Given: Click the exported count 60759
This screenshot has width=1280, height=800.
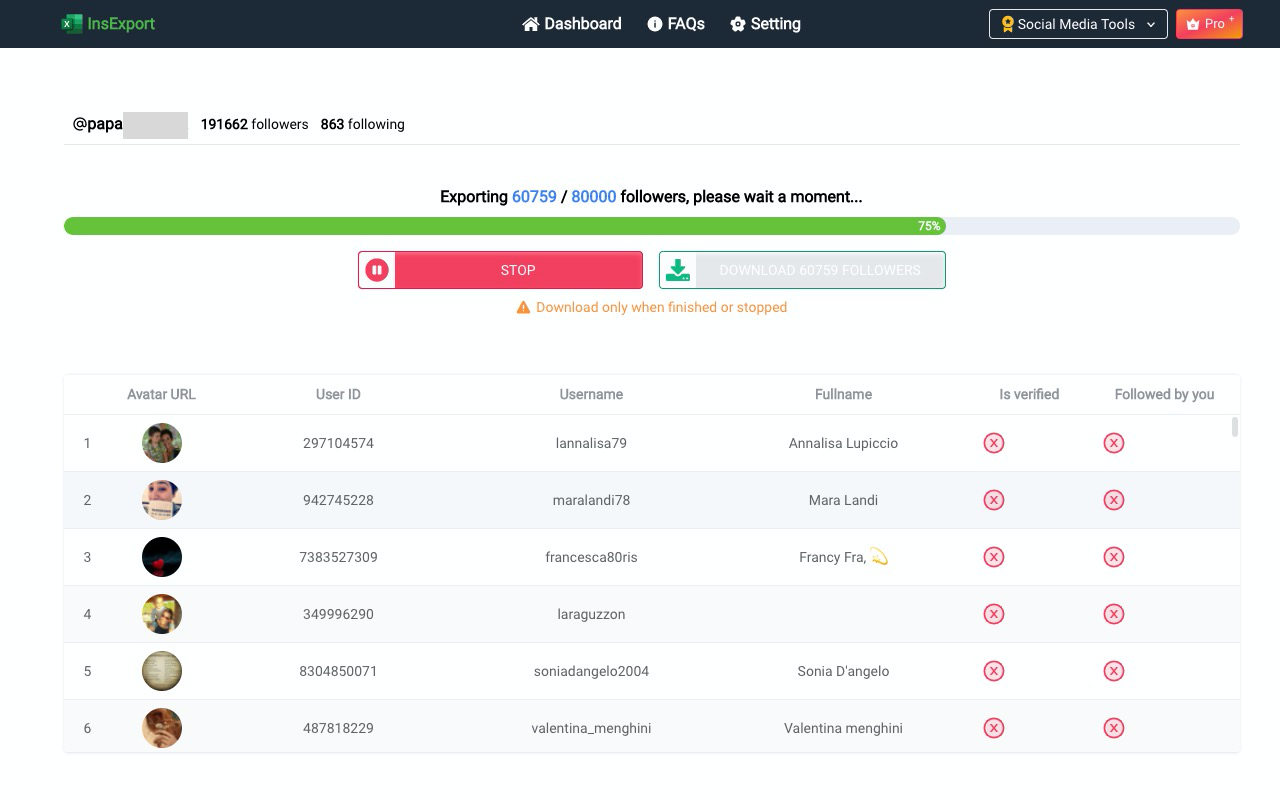Looking at the screenshot, I should [534, 197].
